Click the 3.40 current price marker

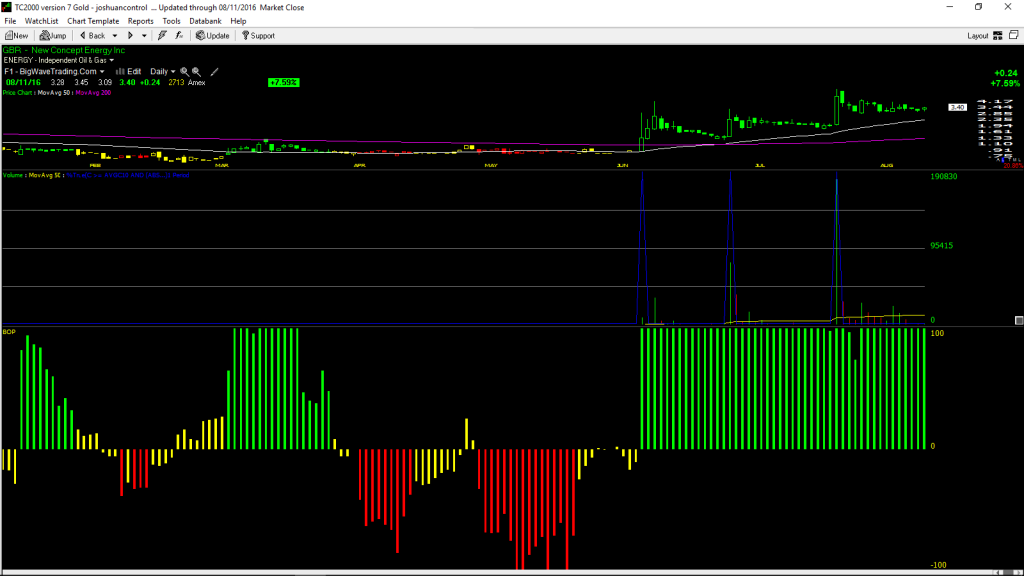click(x=957, y=107)
